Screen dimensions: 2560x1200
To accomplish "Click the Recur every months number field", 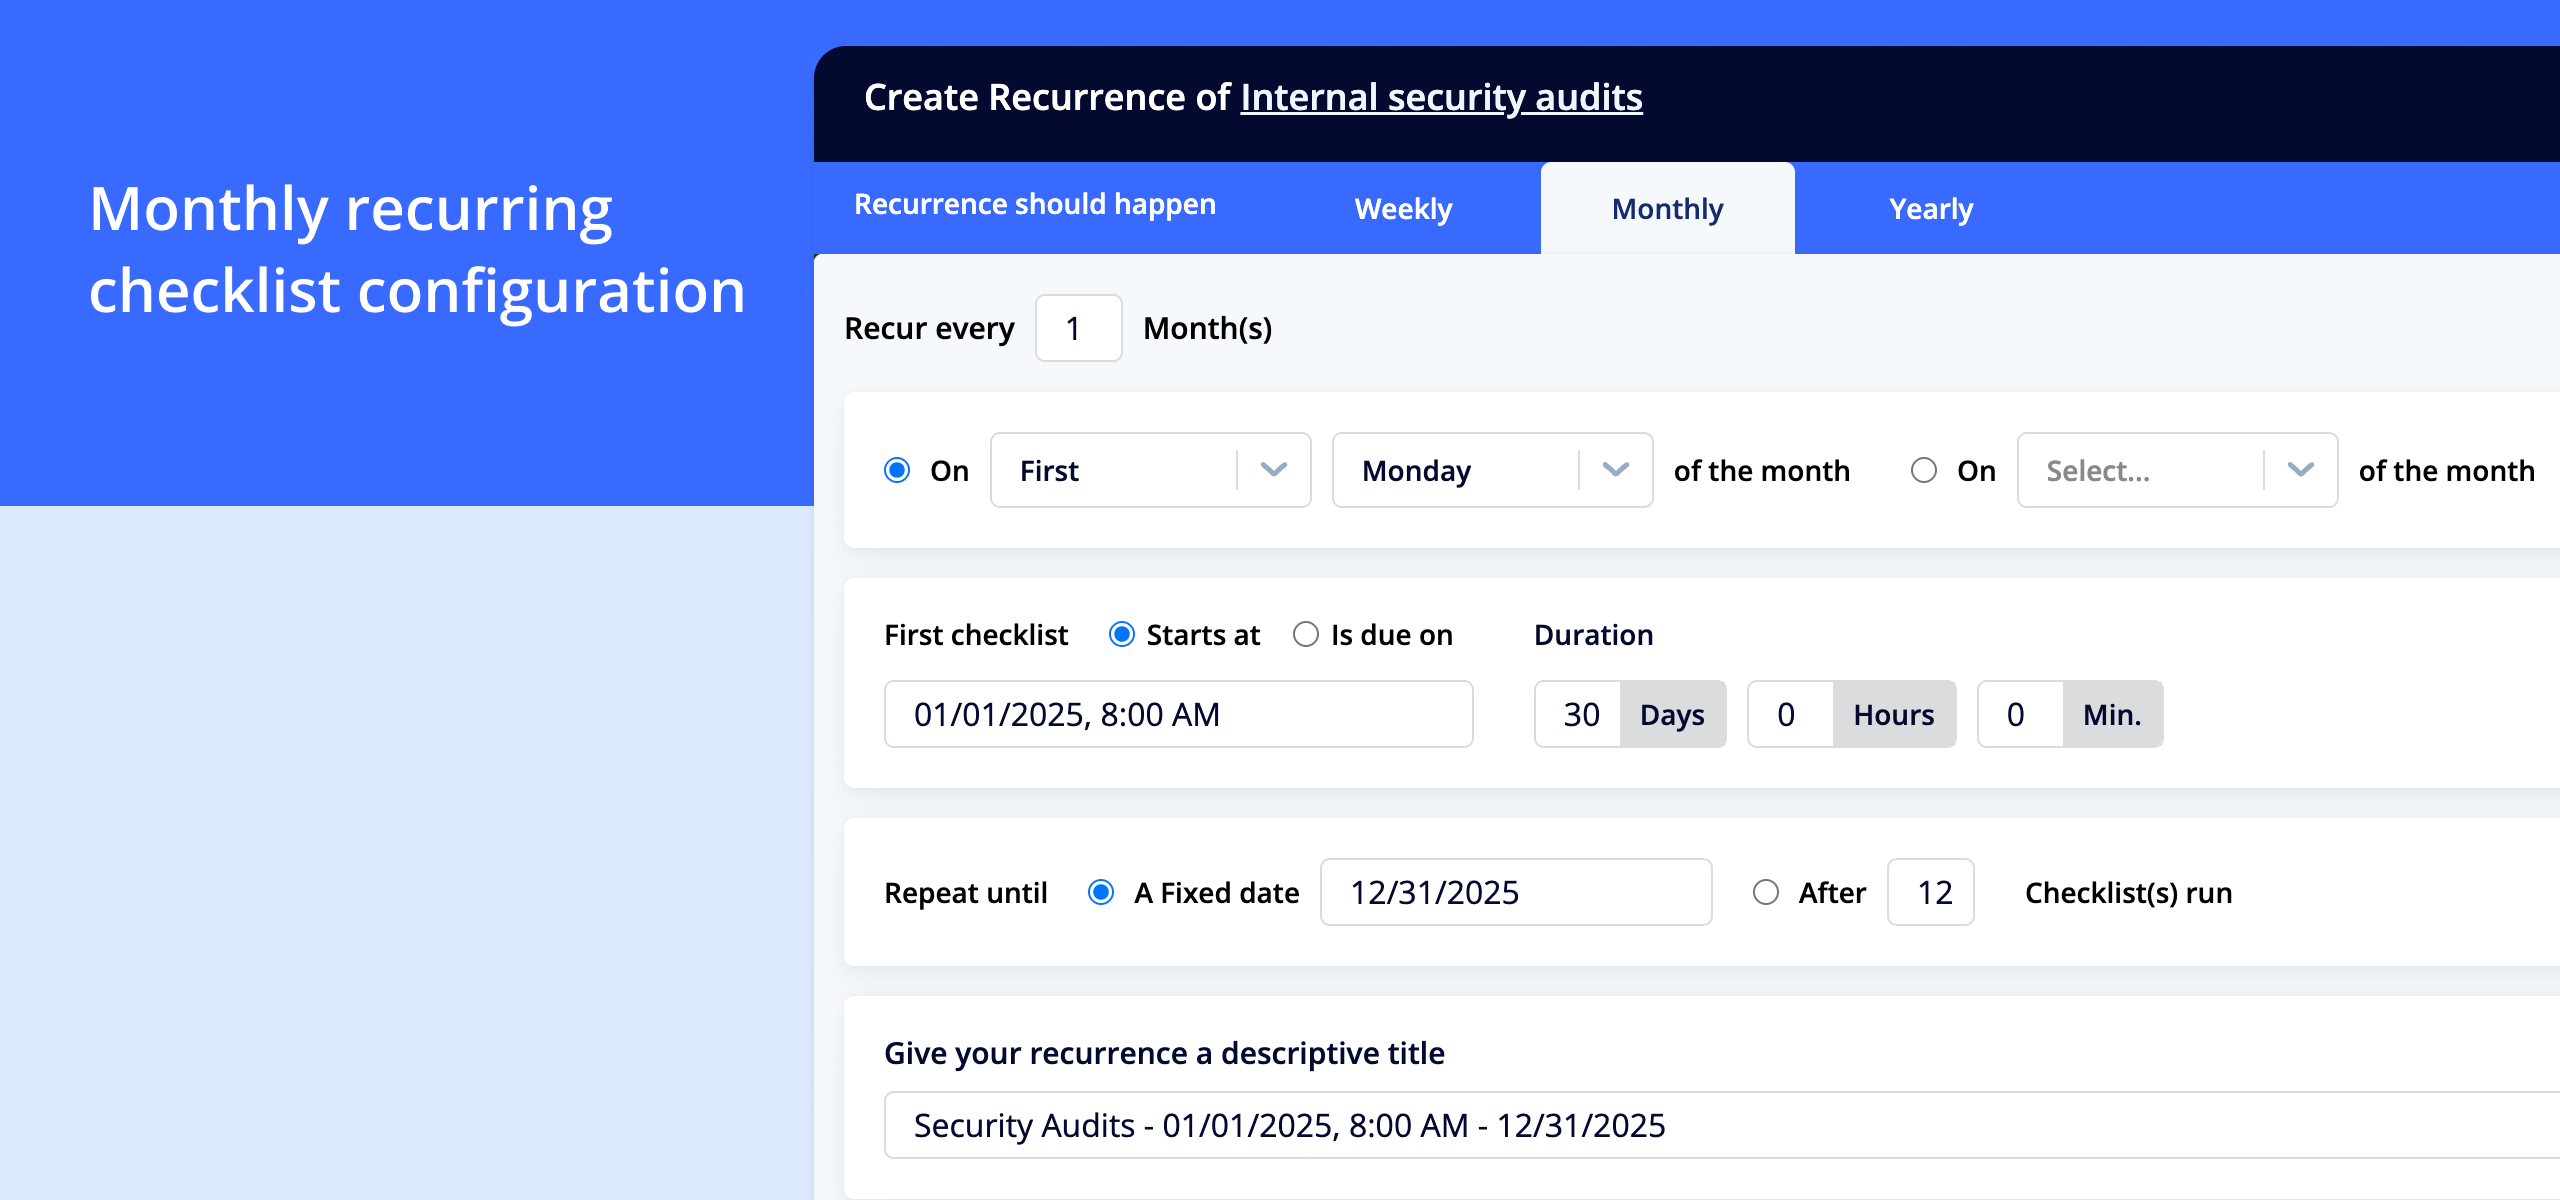I will [1077, 328].
